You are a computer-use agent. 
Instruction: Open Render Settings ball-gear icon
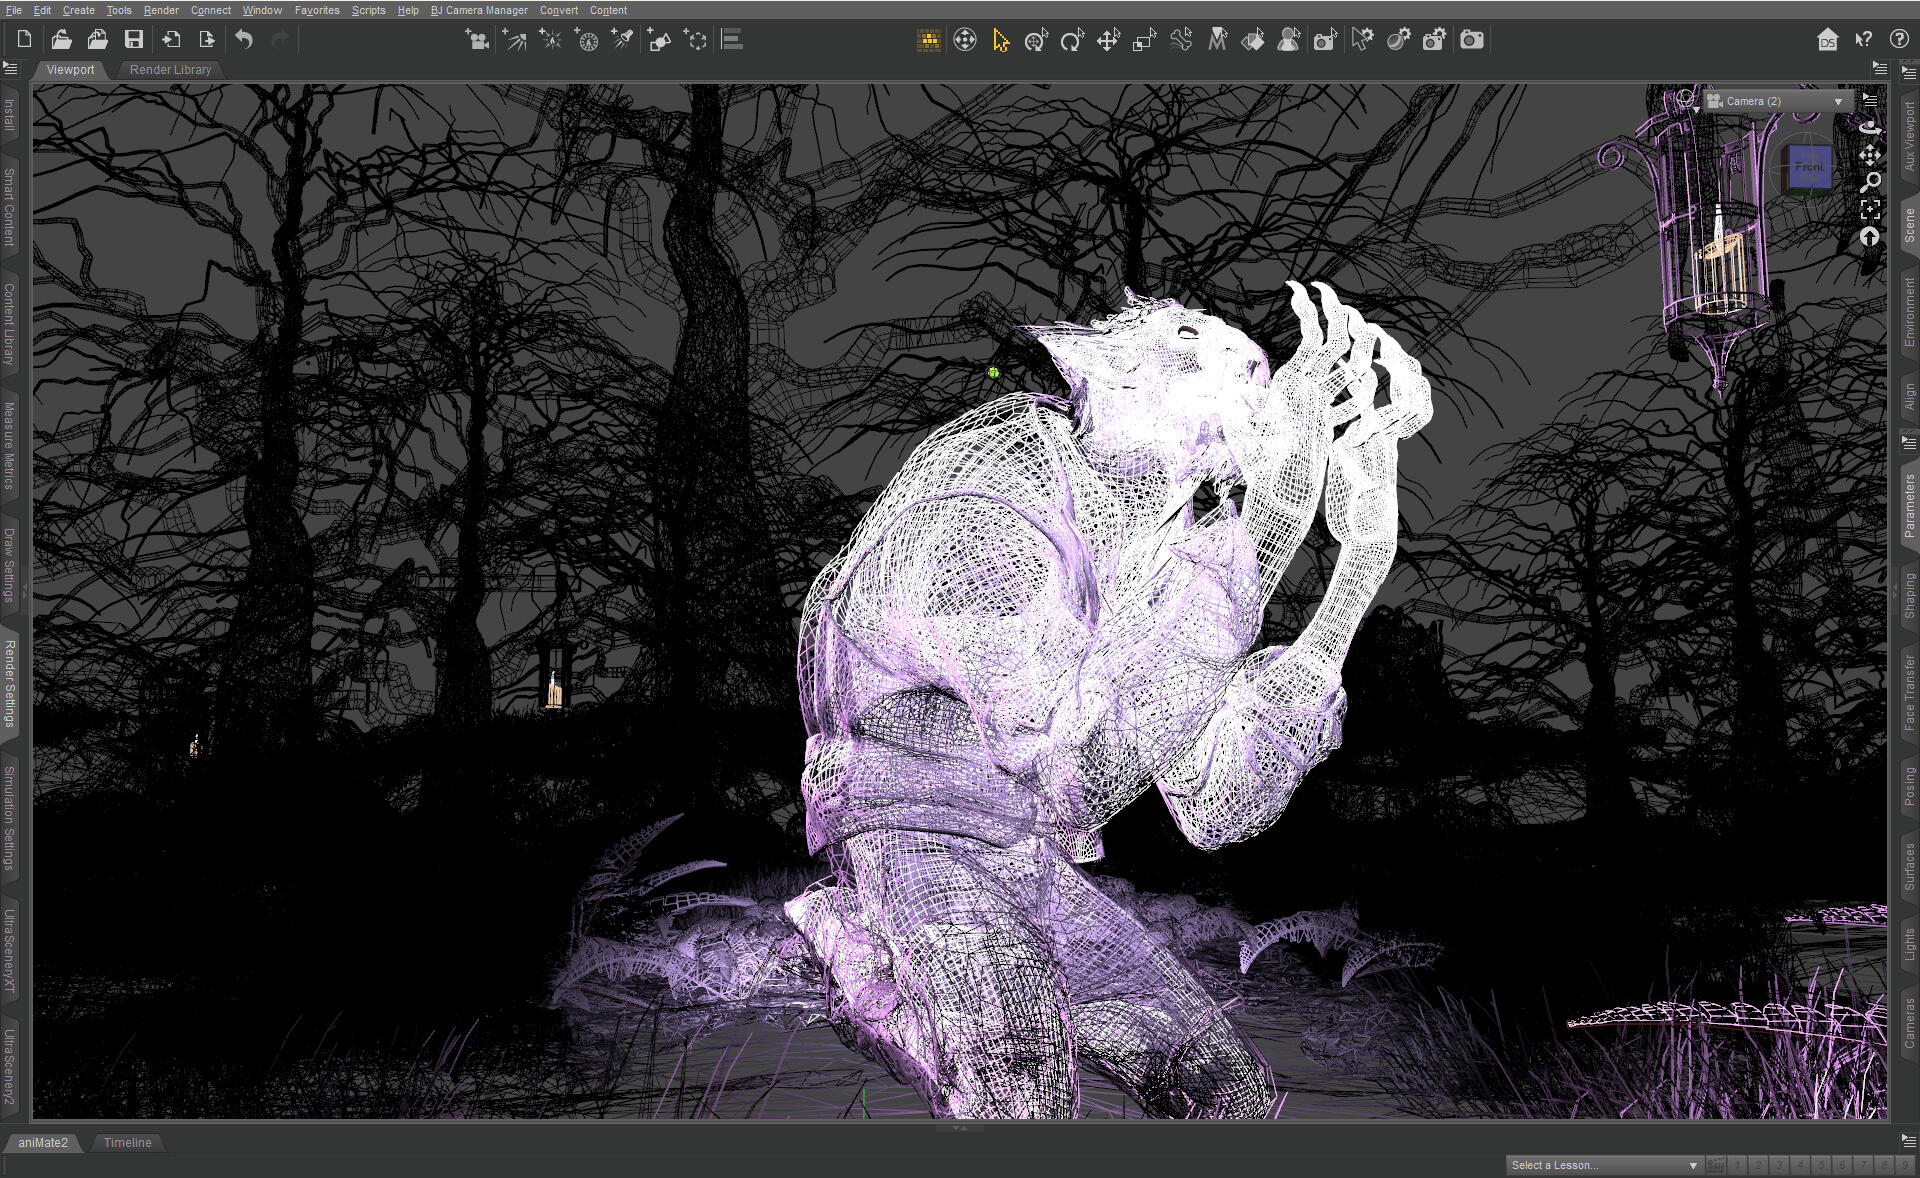point(1398,40)
